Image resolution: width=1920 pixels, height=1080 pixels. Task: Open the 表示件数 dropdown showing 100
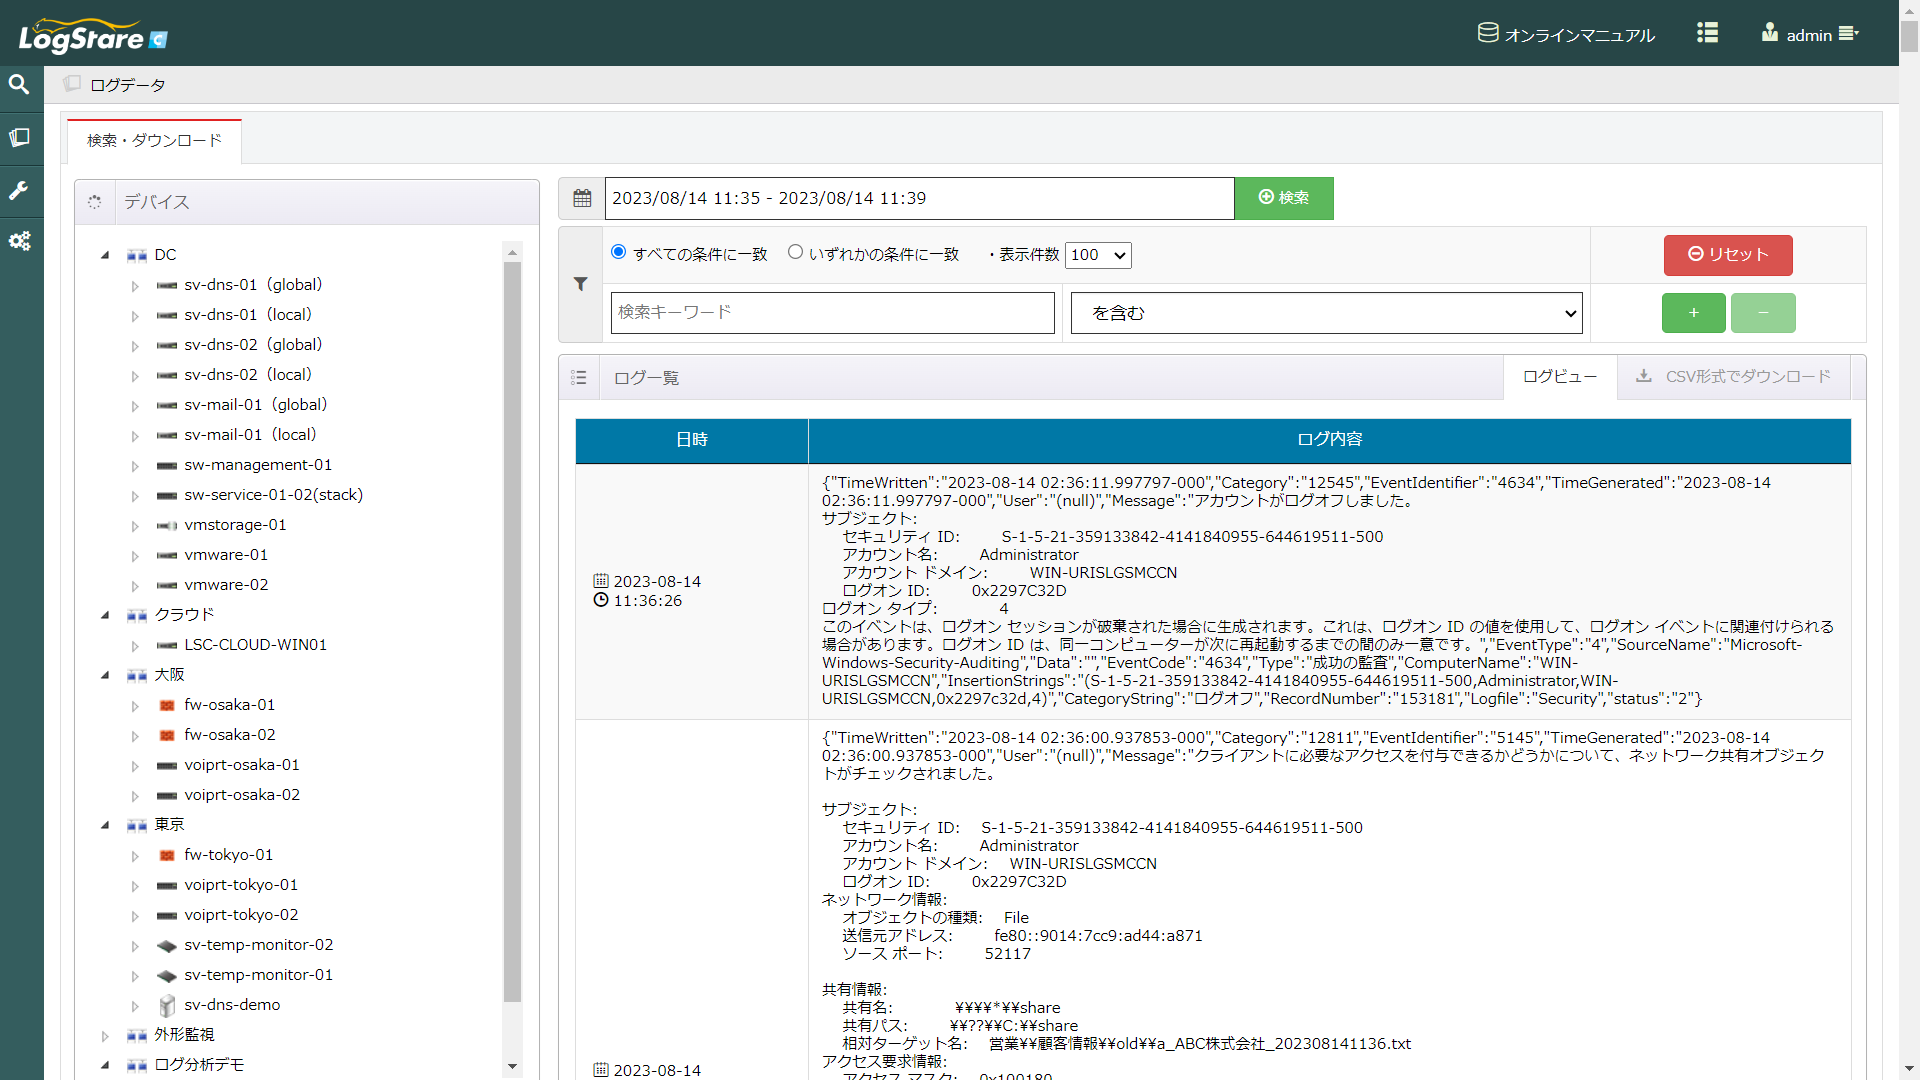(1097, 255)
